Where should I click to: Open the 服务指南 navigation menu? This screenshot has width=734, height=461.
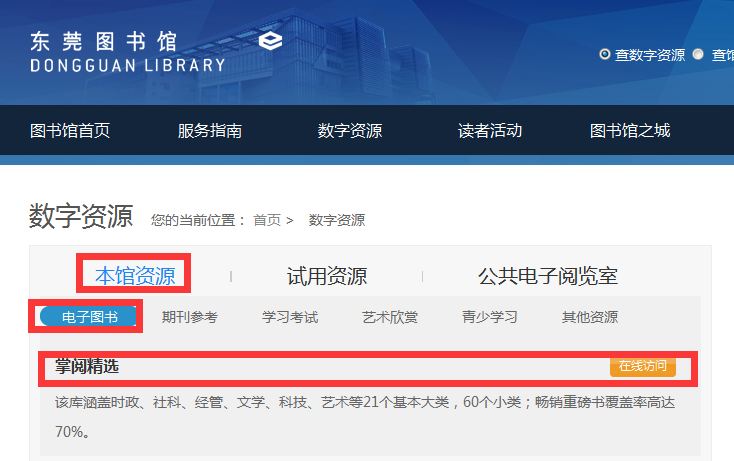coord(210,131)
